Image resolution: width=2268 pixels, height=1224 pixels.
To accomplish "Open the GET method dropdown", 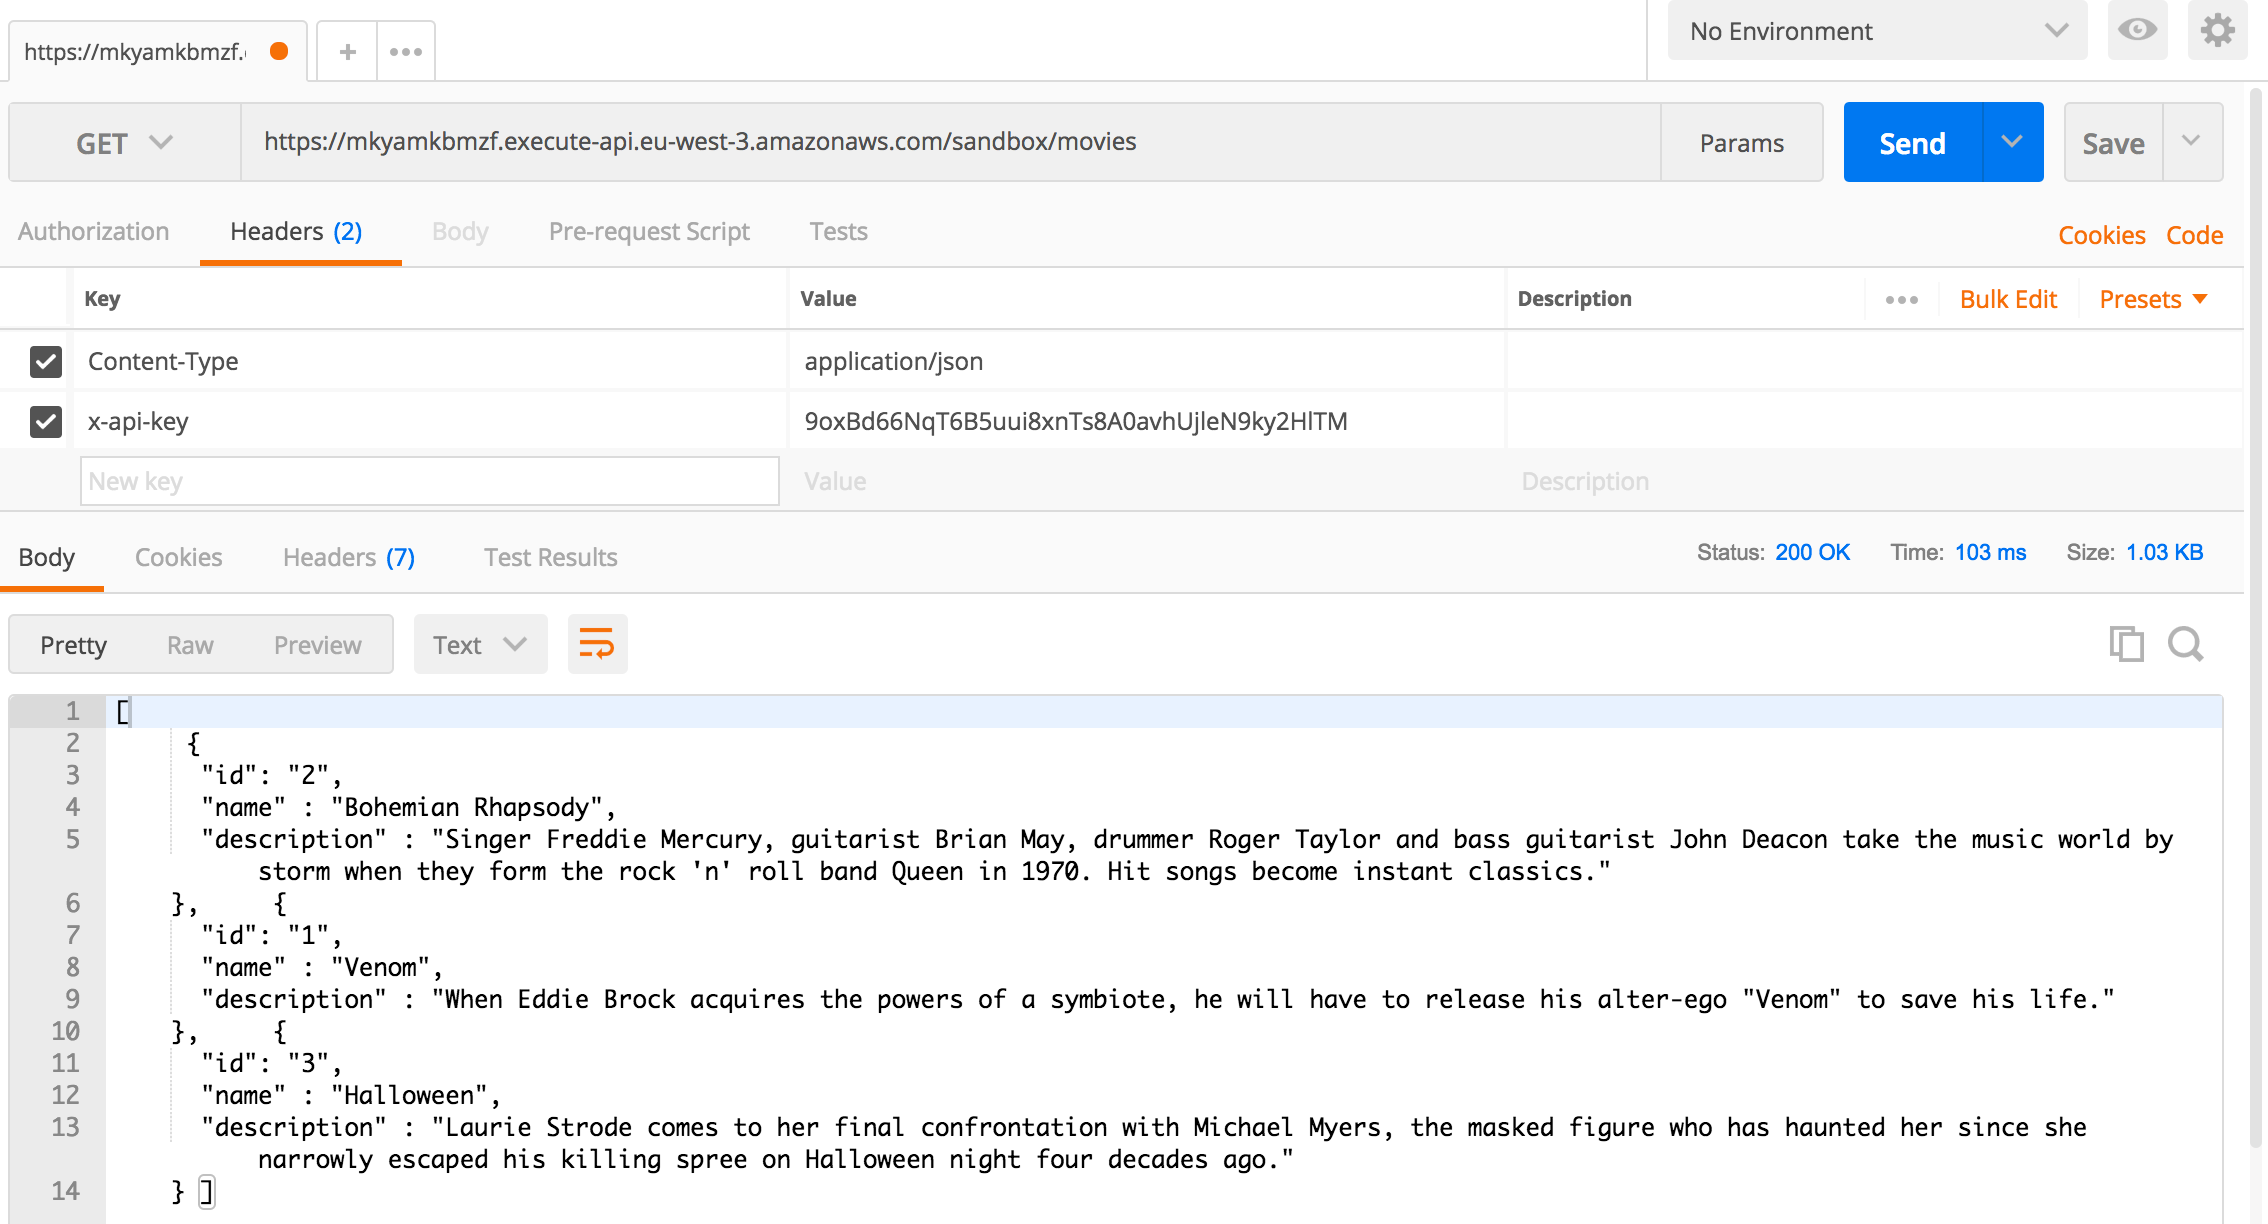I will coord(122,142).
